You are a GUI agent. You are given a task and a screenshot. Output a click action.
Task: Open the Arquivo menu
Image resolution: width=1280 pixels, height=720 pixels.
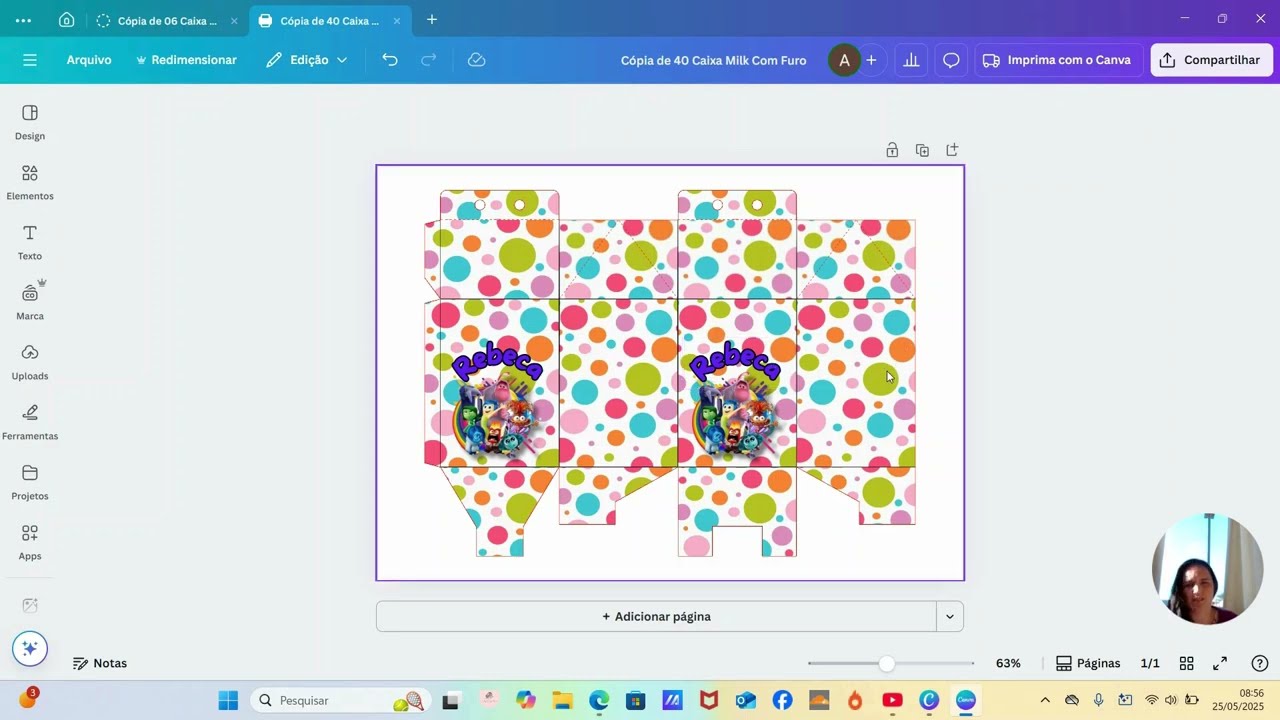coord(89,60)
